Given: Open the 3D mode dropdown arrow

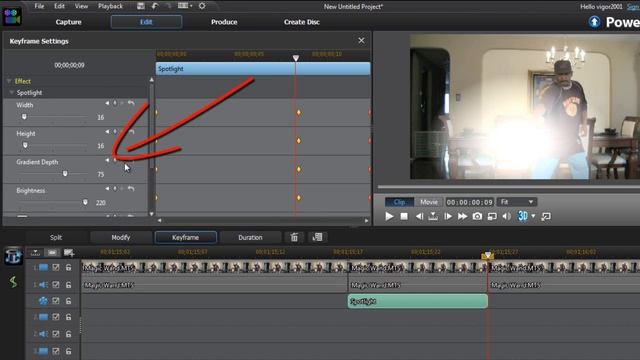Looking at the screenshot, I should (x=533, y=216).
